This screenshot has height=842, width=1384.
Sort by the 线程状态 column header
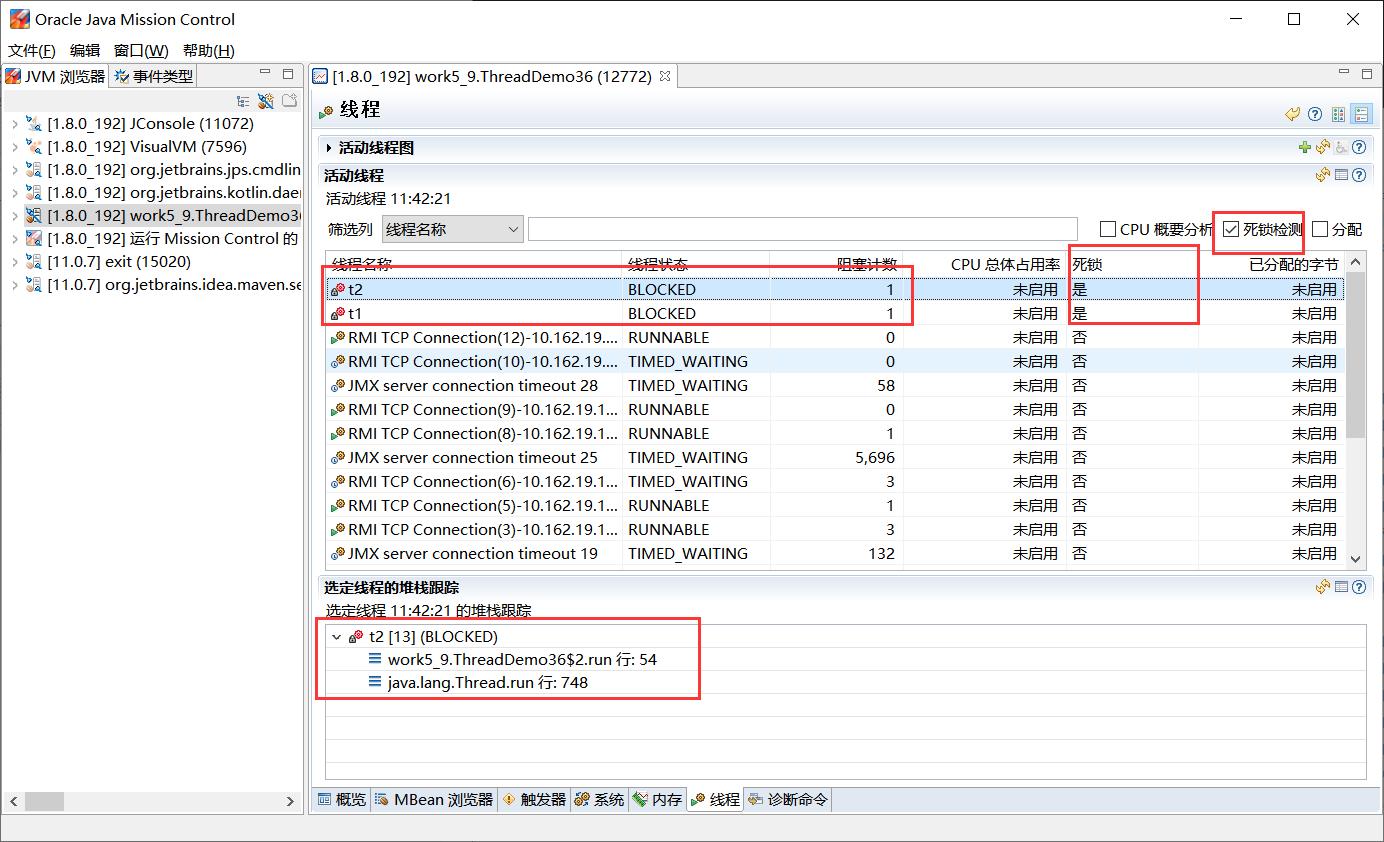click(x=696, y=264)
